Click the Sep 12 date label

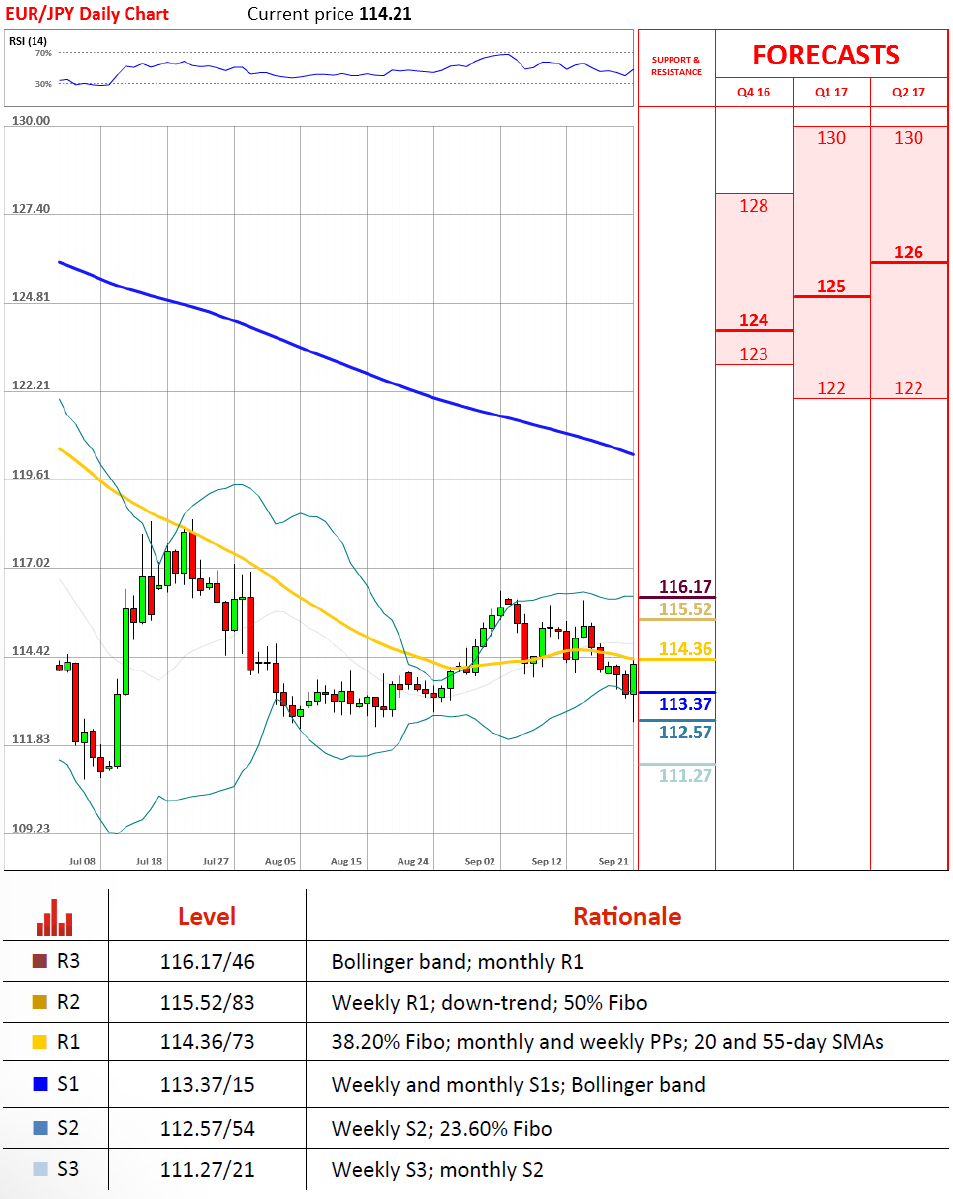(x=546, y=861)
